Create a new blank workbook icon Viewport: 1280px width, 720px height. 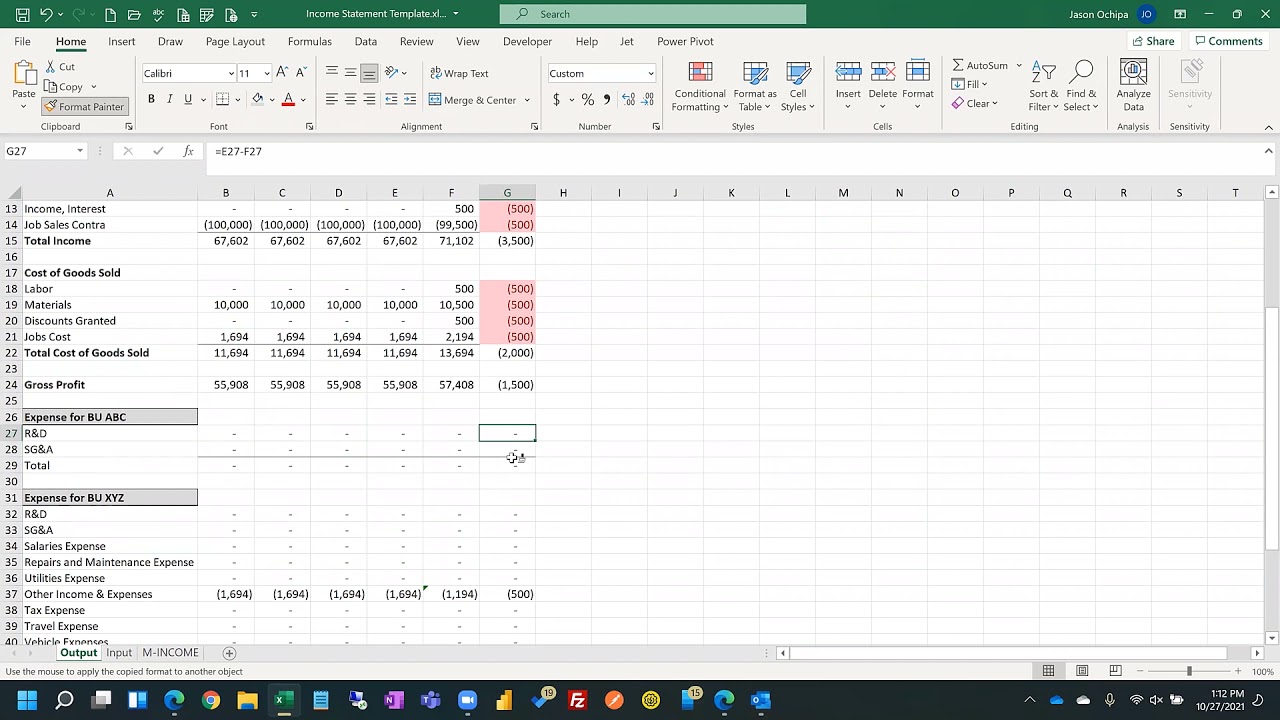pos(110,14)
